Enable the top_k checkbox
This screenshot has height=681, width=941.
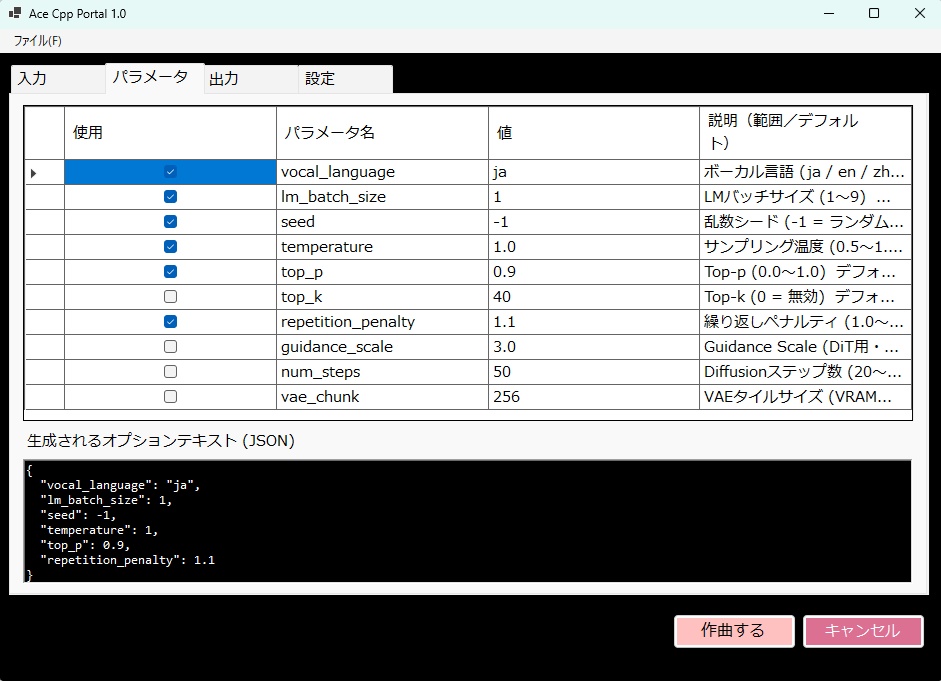pyautogui.click(x=170, y=297)
